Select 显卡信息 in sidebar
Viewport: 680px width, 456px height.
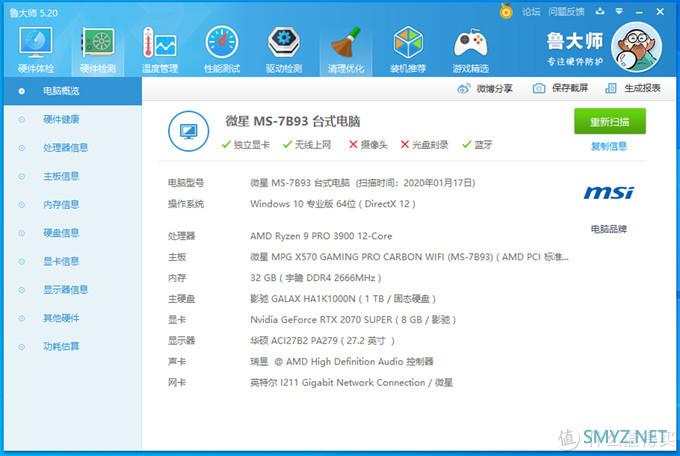73,261
